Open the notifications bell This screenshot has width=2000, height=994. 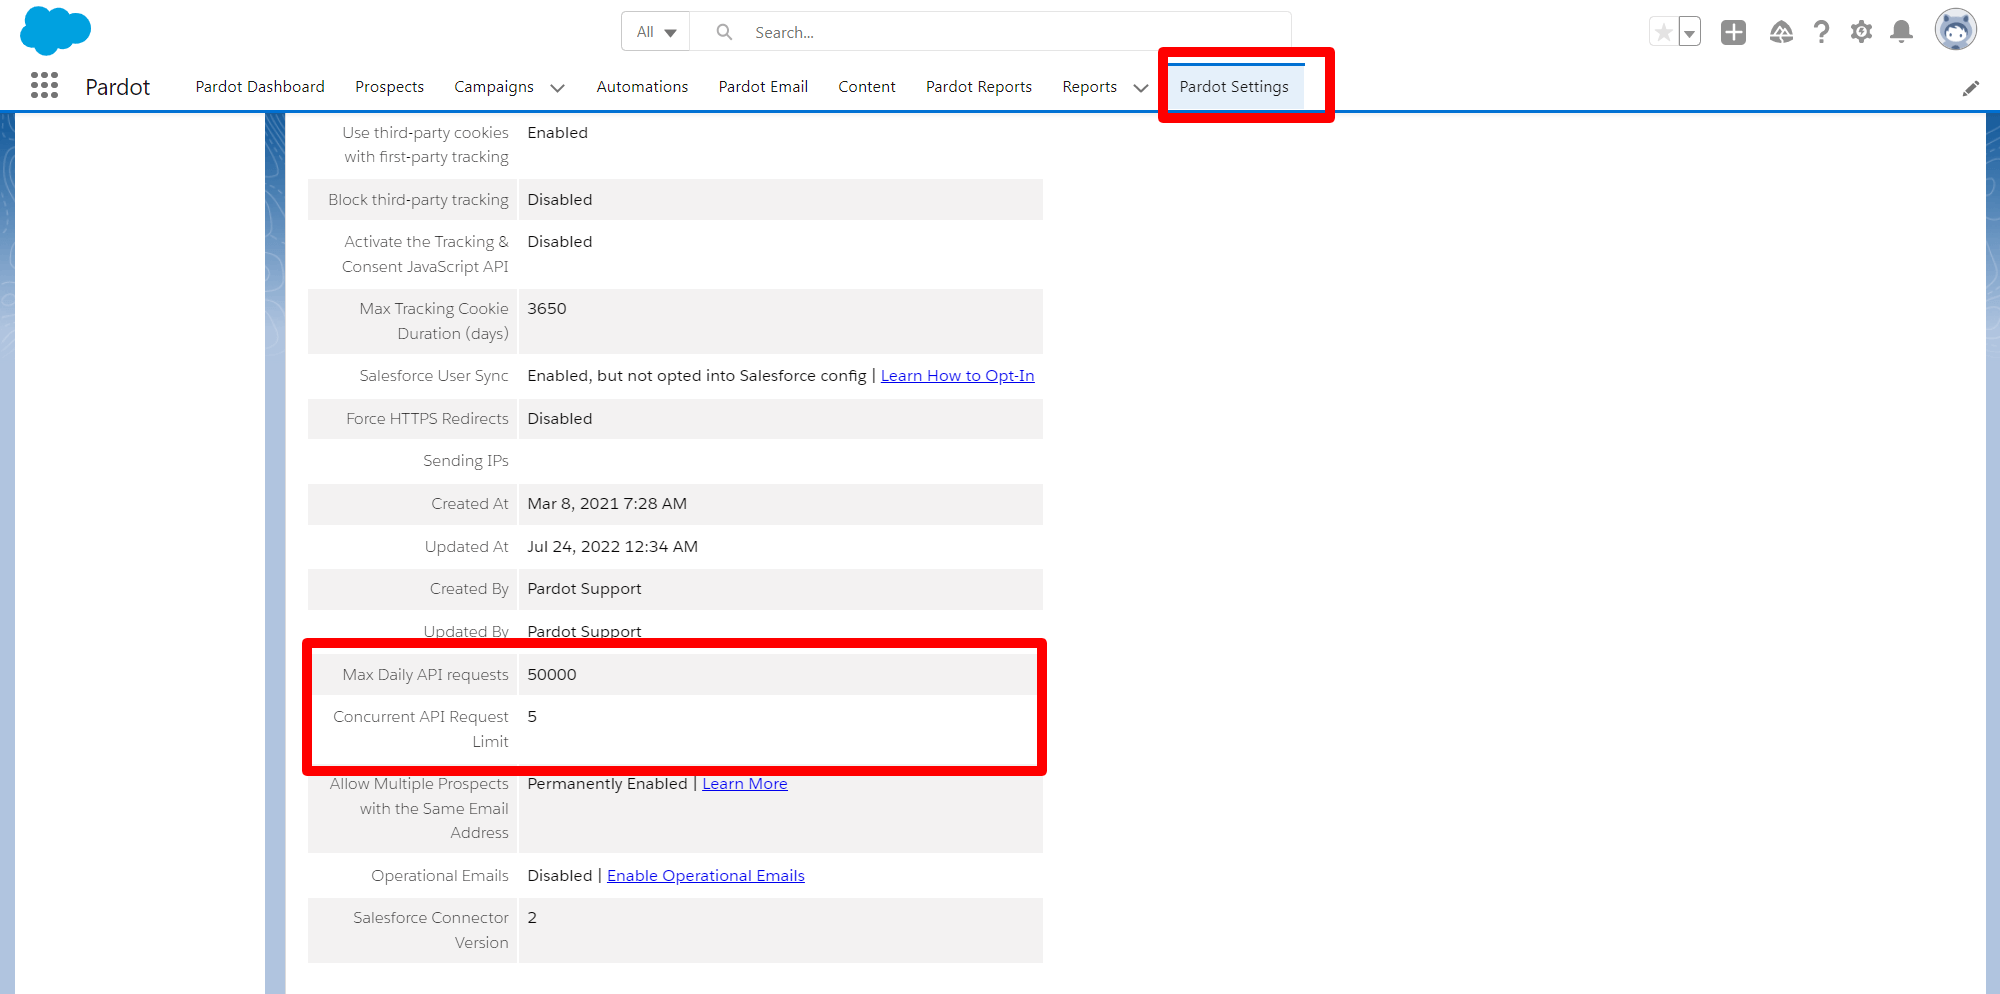pos(1901,33)
